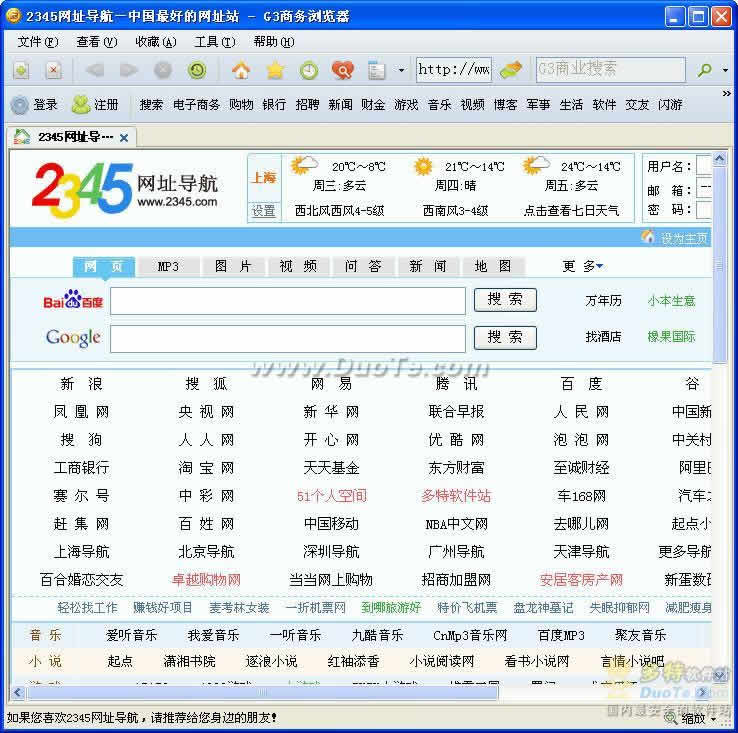Screen dimensions: 738x733
Task: Select the 图片 search tab
Action: pyautogui.click(x=233, y=266)
